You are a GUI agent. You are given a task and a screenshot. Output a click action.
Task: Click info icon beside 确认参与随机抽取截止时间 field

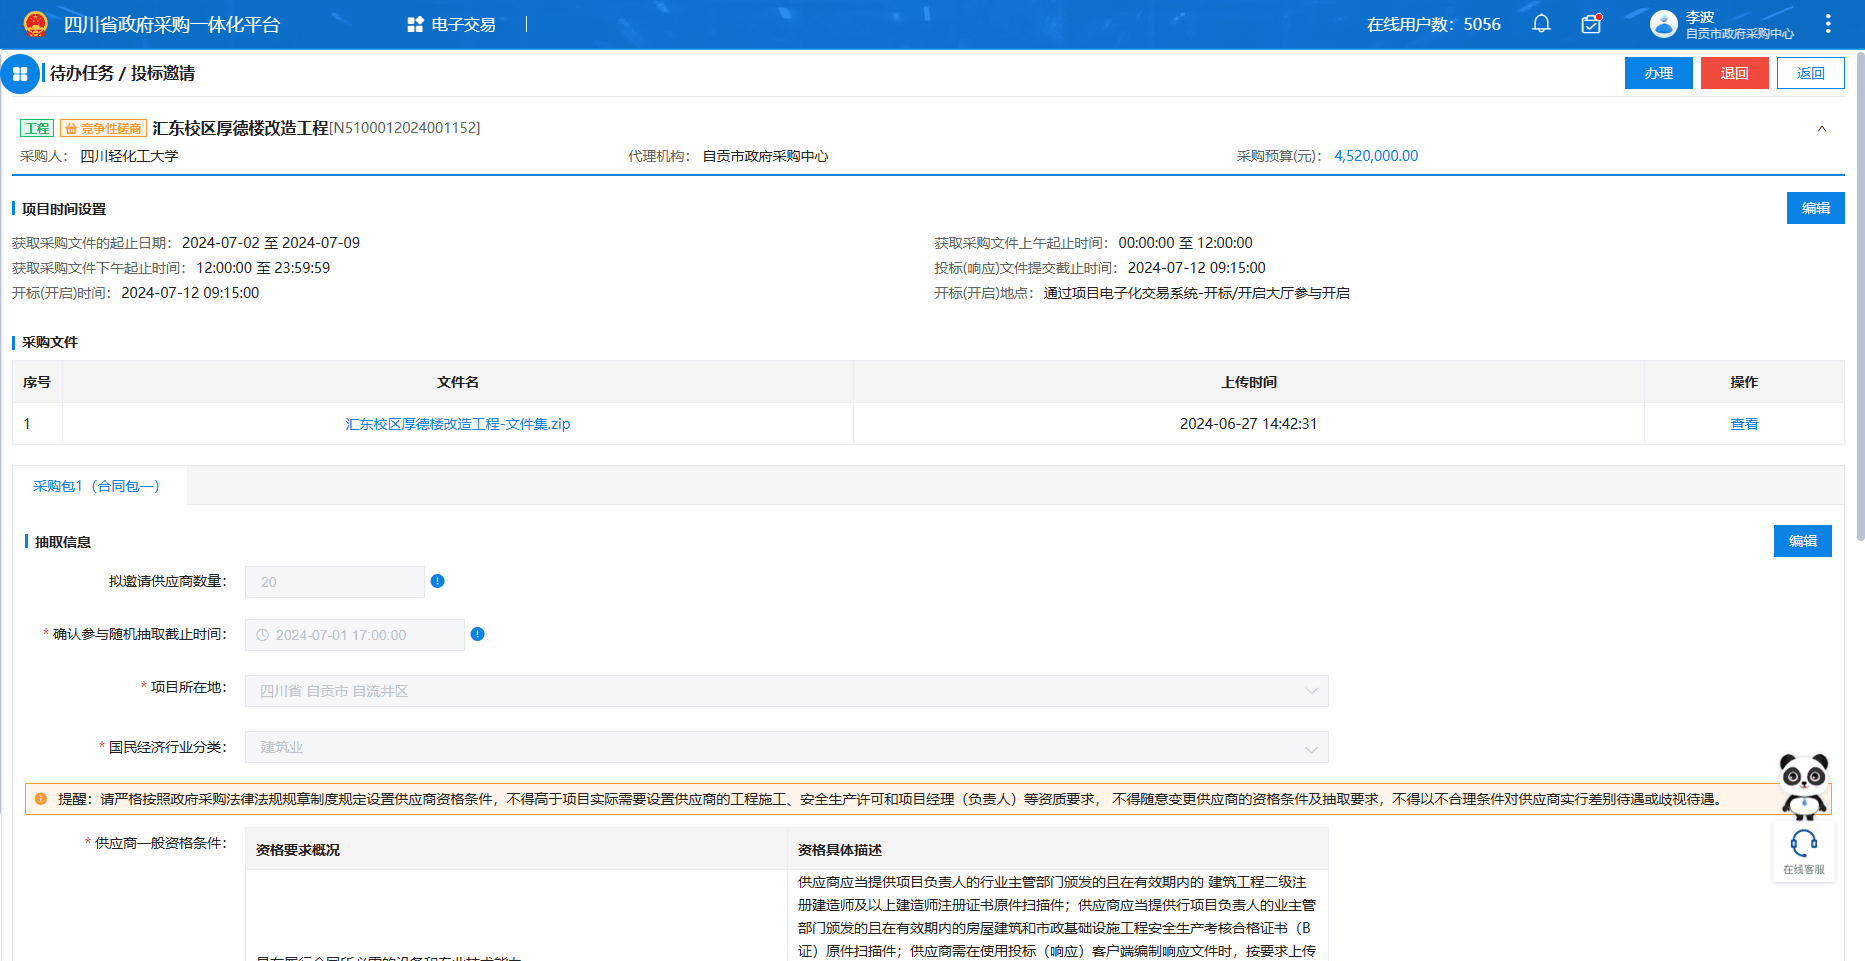477,634
